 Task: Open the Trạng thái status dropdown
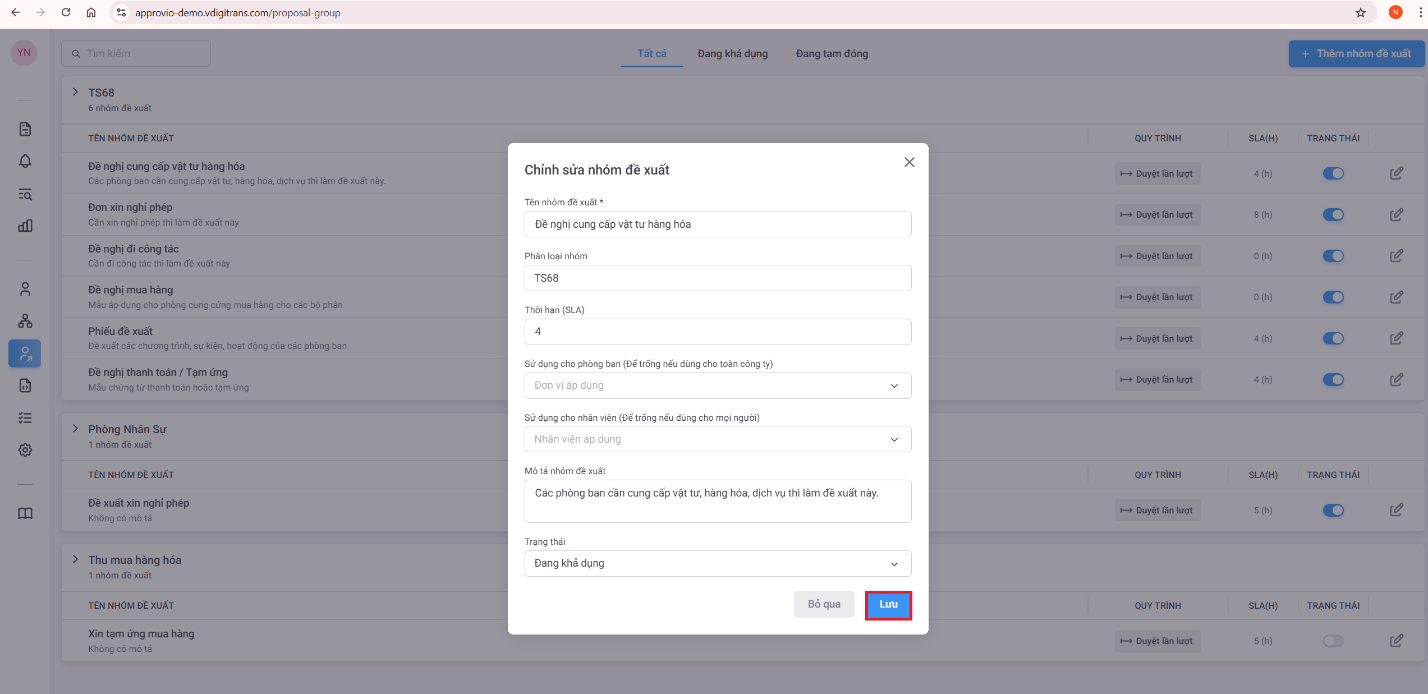[717, 563]
